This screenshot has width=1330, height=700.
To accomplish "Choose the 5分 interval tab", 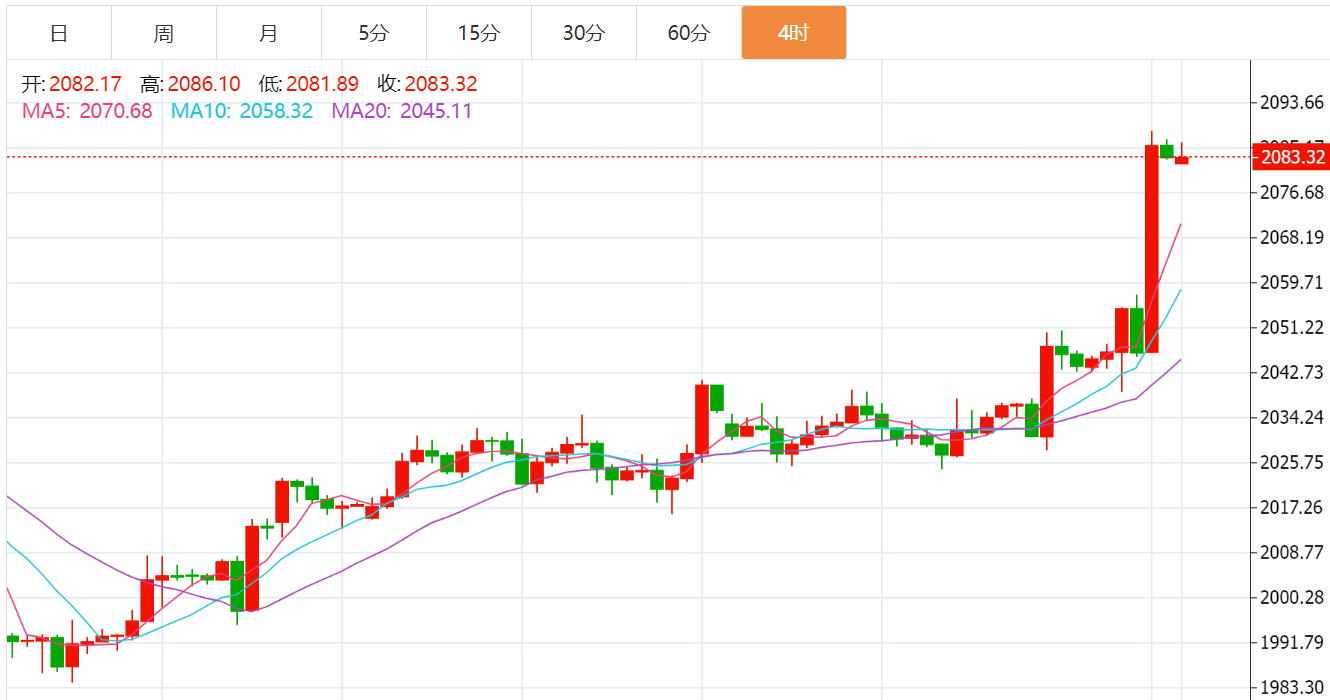I will [374, 33].
